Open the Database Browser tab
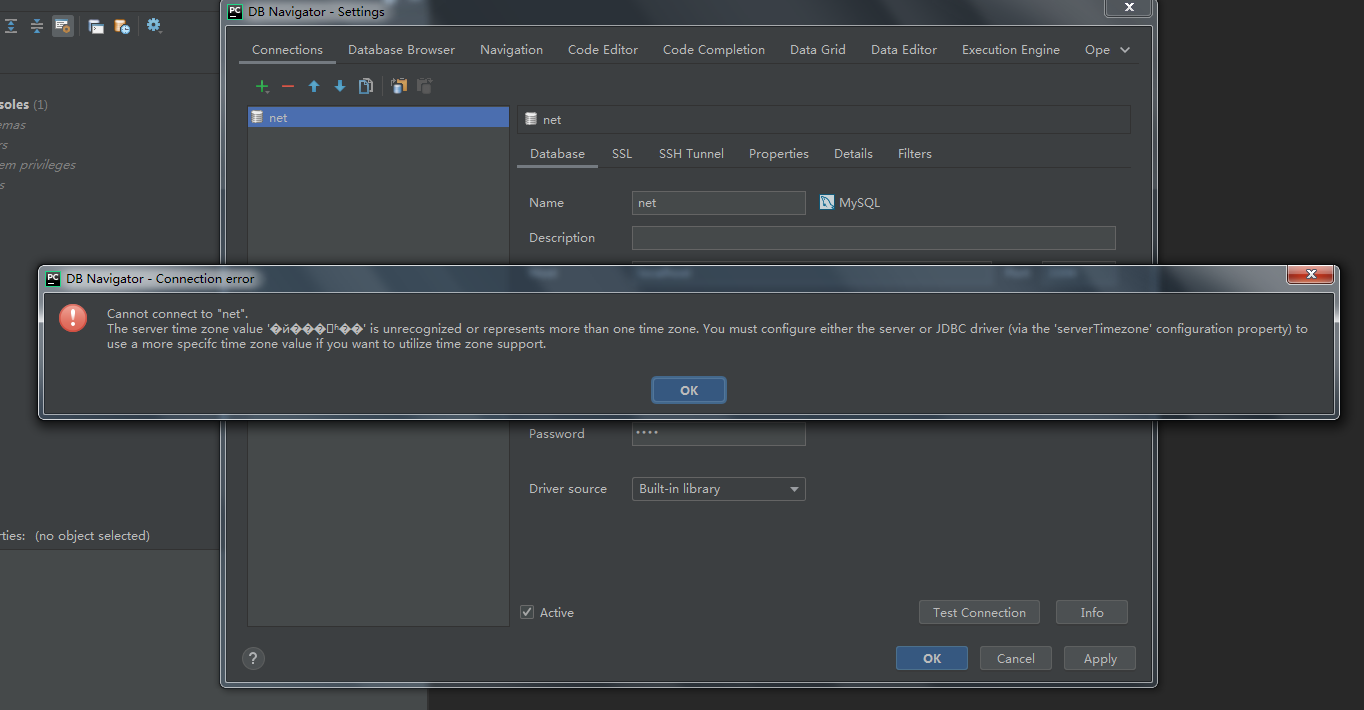 (x=401, y=49)
